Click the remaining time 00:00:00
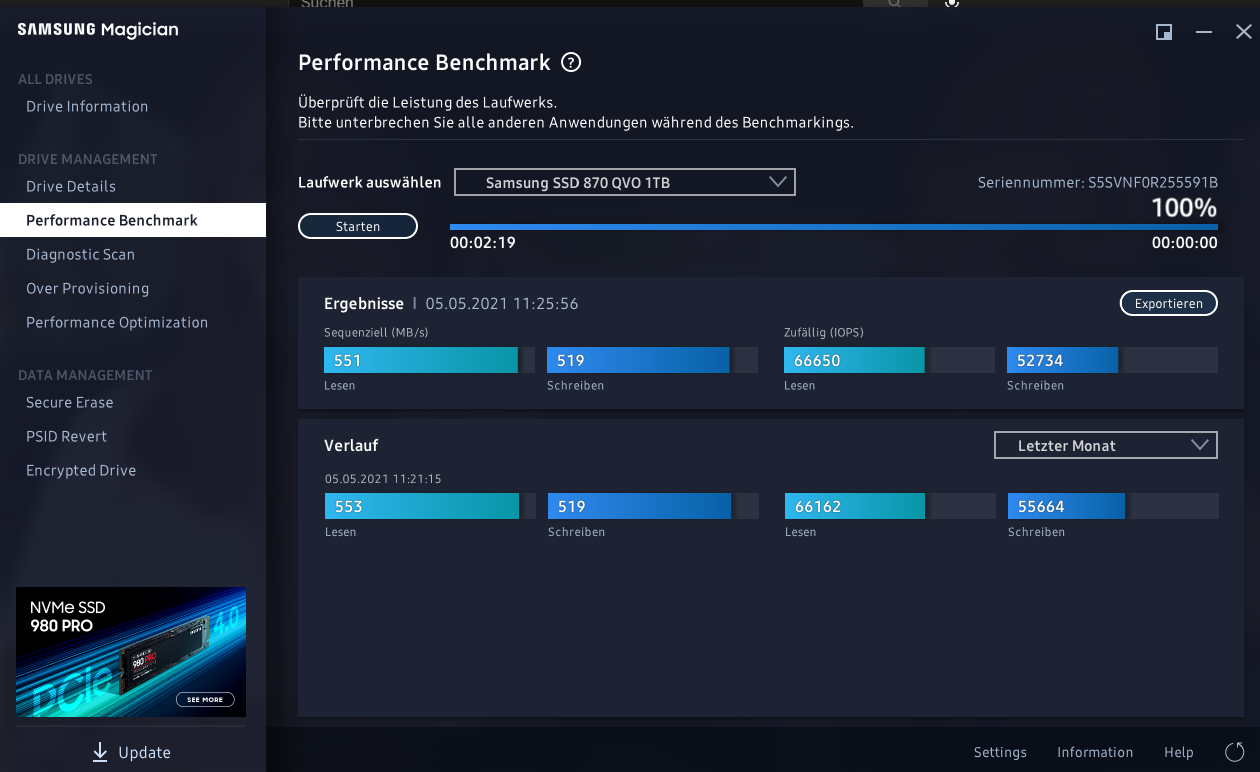Screen dimensions: 1260x772 1185,242
